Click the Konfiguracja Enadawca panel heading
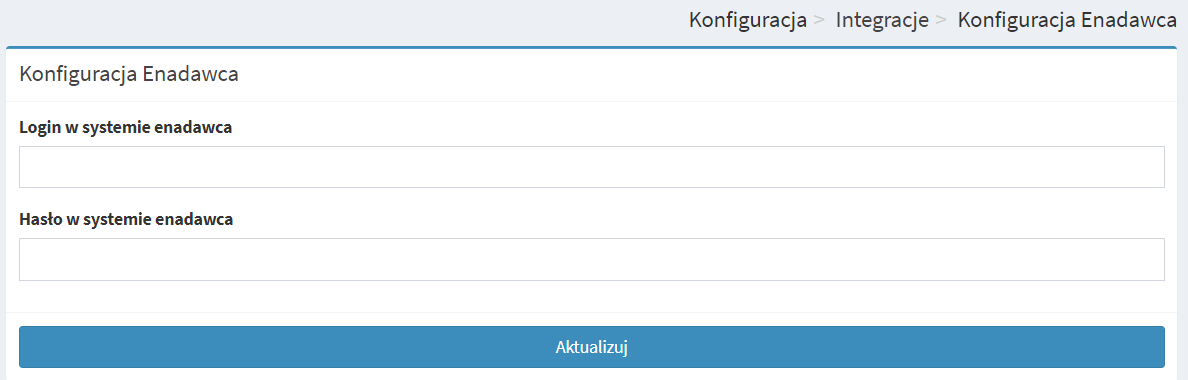 129,75
